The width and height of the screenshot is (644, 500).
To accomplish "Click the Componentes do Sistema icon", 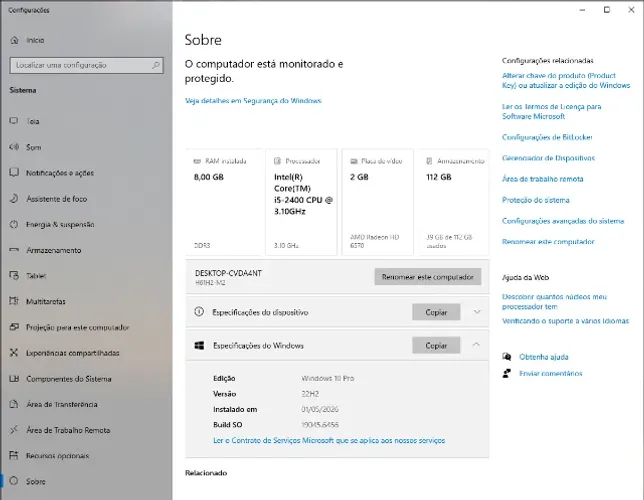I will [x=14, y=378].
